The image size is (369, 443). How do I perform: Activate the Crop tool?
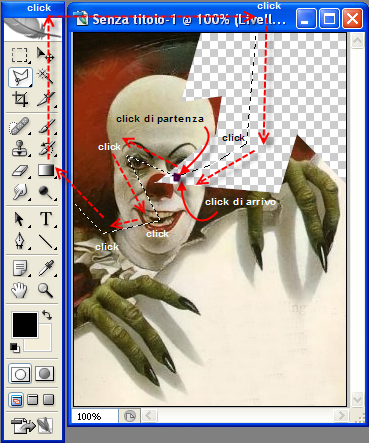point(20,99)
